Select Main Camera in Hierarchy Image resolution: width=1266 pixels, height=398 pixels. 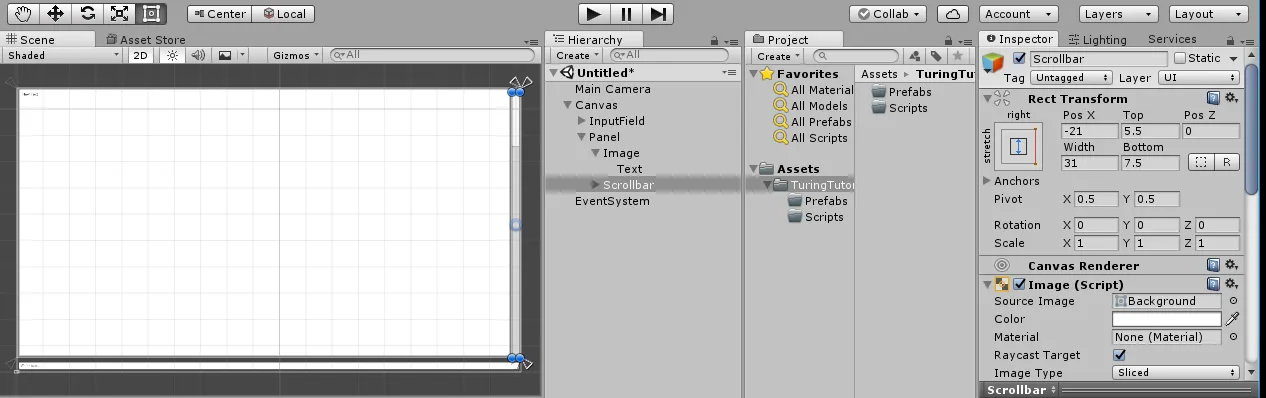click(x=612, y=89)
